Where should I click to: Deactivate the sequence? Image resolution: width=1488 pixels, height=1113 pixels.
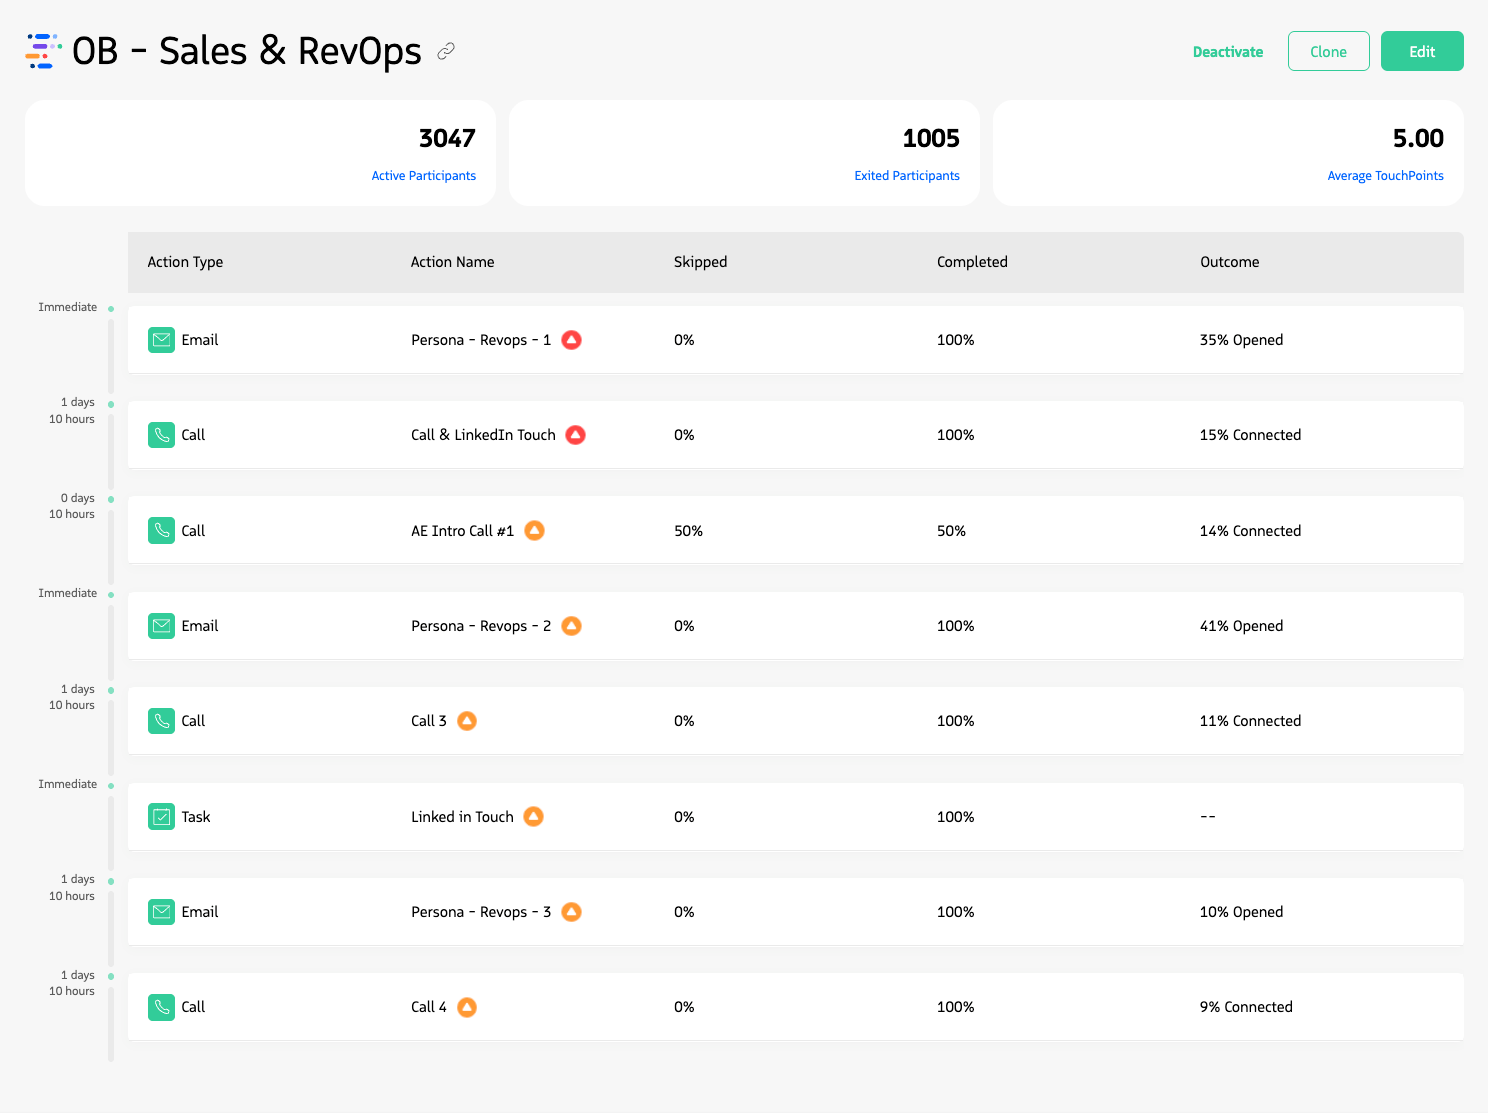(x=1227, y=51)
